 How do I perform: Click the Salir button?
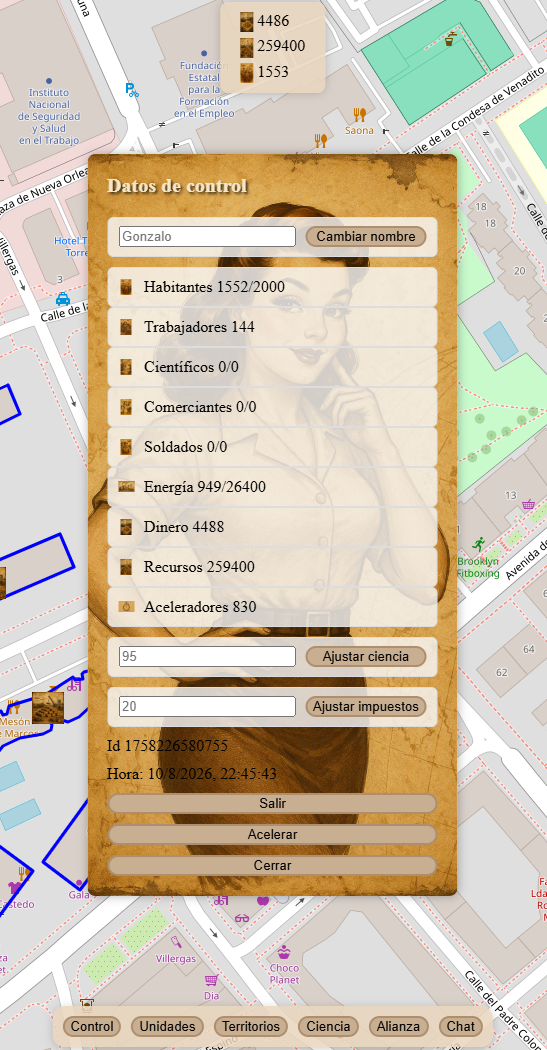click(272, 804)
